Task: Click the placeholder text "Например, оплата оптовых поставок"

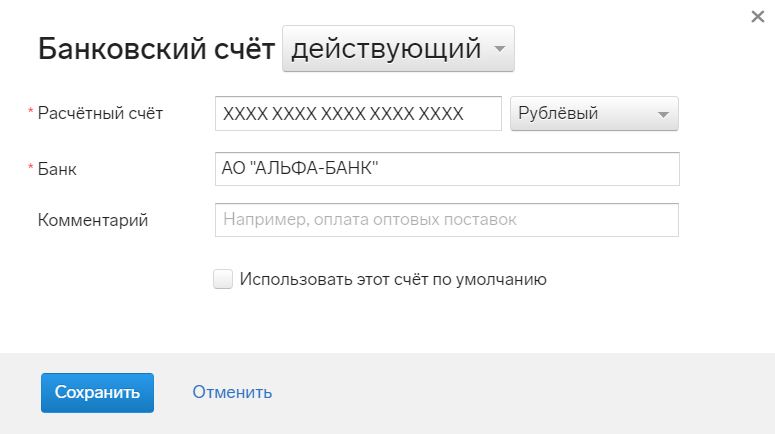Action: (x=370, y=219)
